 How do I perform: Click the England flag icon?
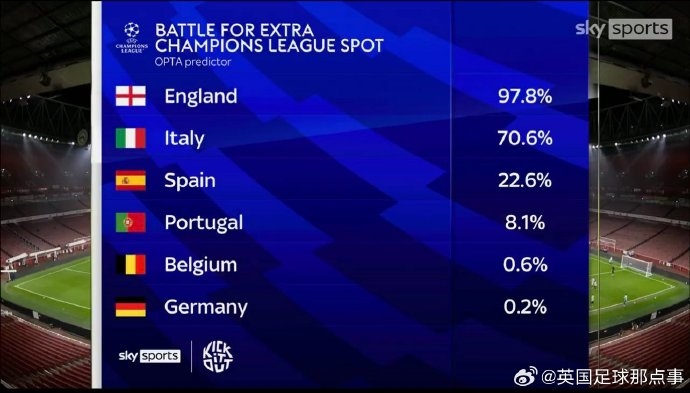(131, 96)
